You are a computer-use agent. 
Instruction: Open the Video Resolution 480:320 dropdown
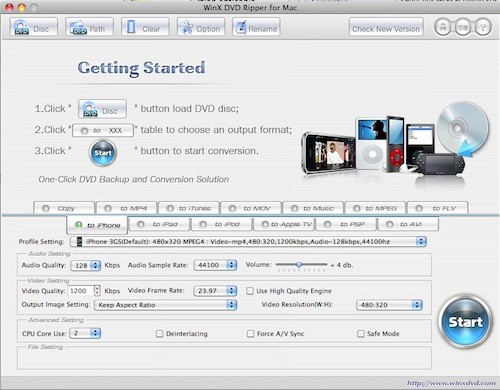pyautogui.click(x=389, y=305)
